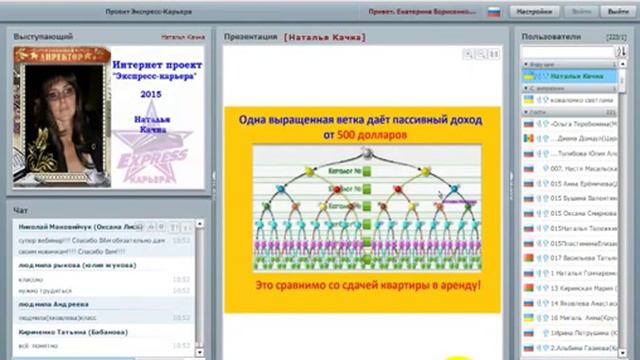Click increase chat font size icon
This screenshot has width=640, height=360.
tap(174, 227)
